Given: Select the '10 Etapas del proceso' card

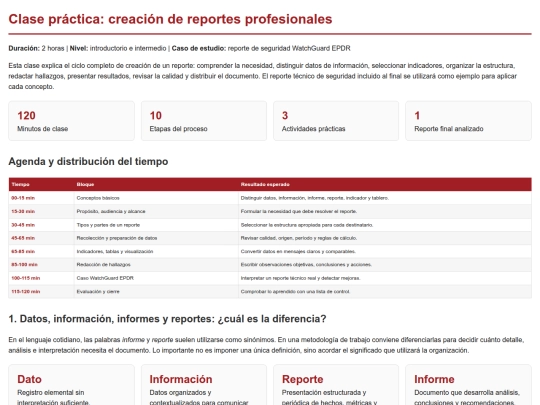Looking at the screenshot, I should point(204,121).
